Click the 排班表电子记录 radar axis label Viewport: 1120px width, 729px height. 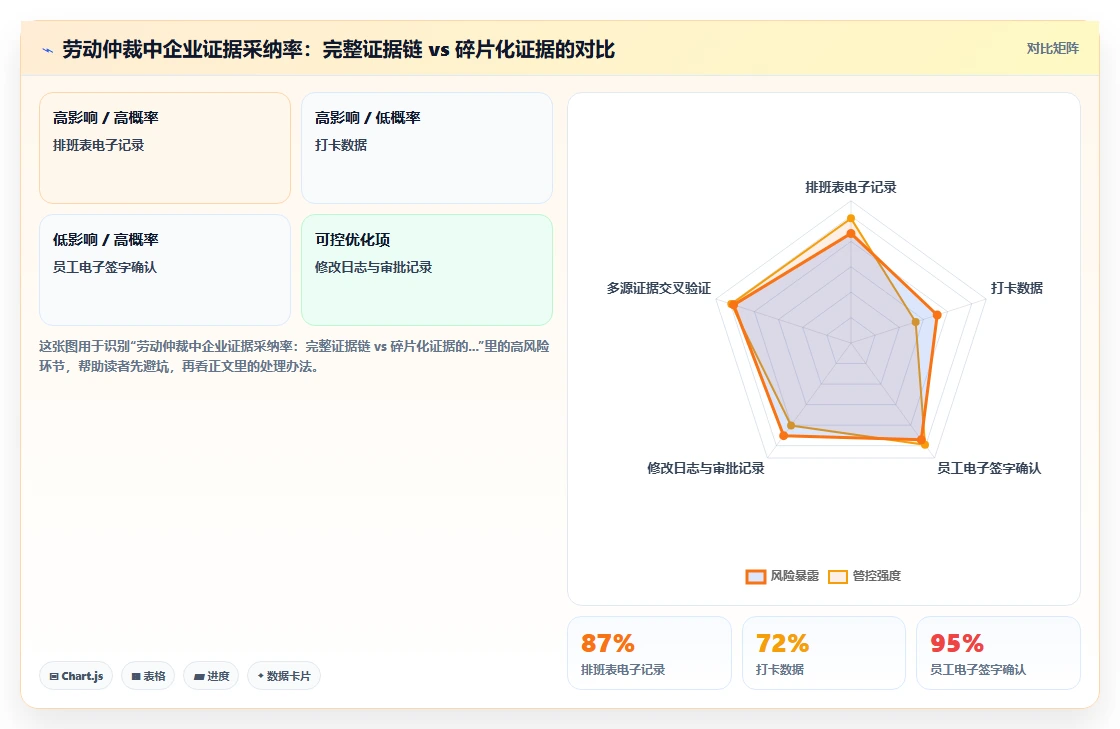point(851,187)
